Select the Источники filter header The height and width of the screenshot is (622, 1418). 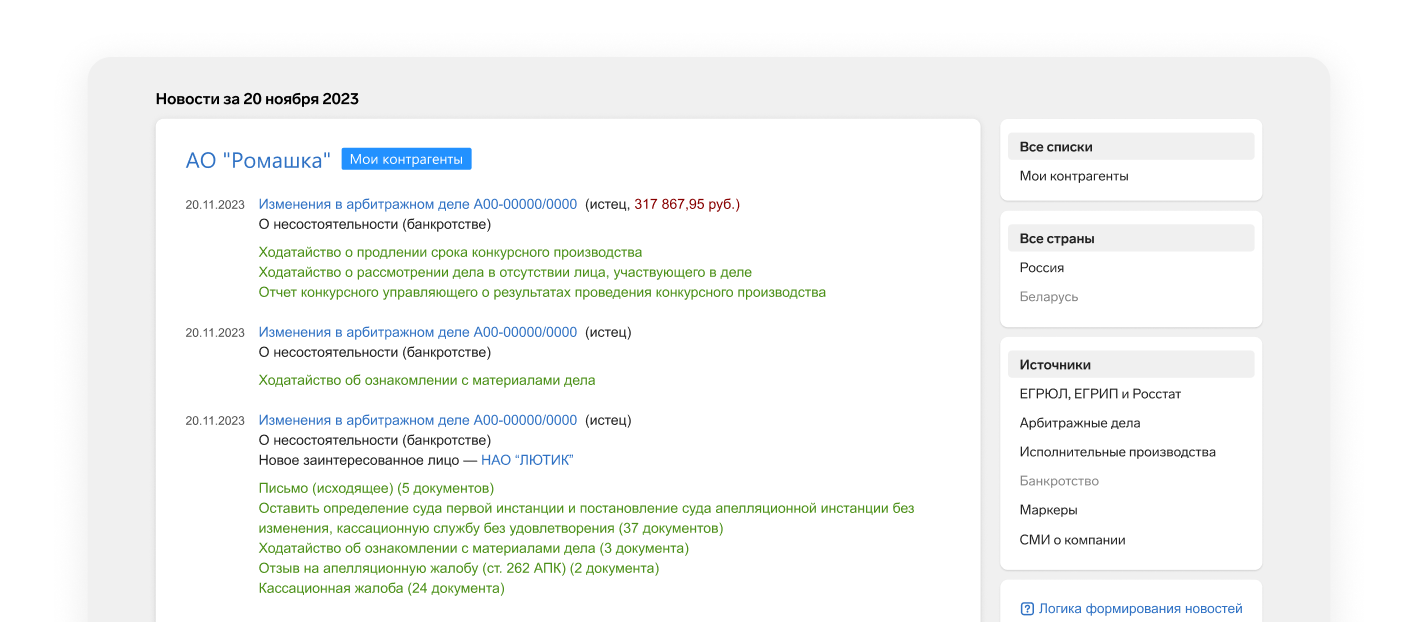click(1055, 365)
